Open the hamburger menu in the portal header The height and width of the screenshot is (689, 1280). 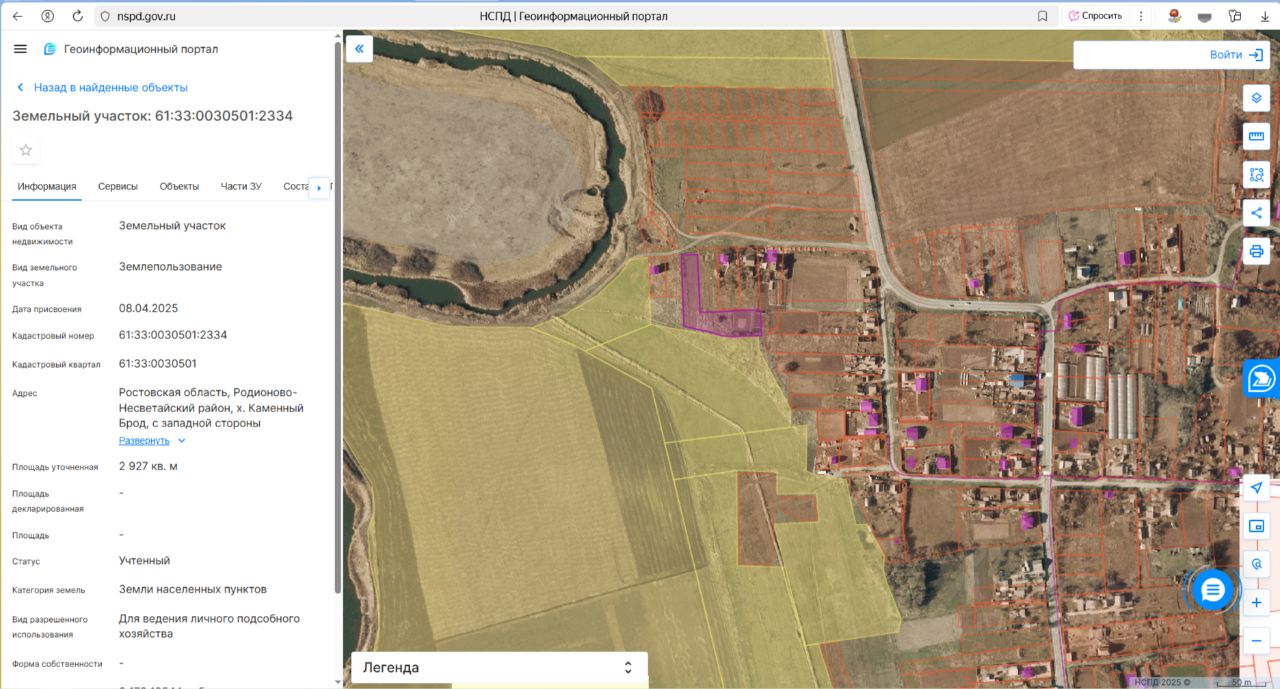[20, 49]
